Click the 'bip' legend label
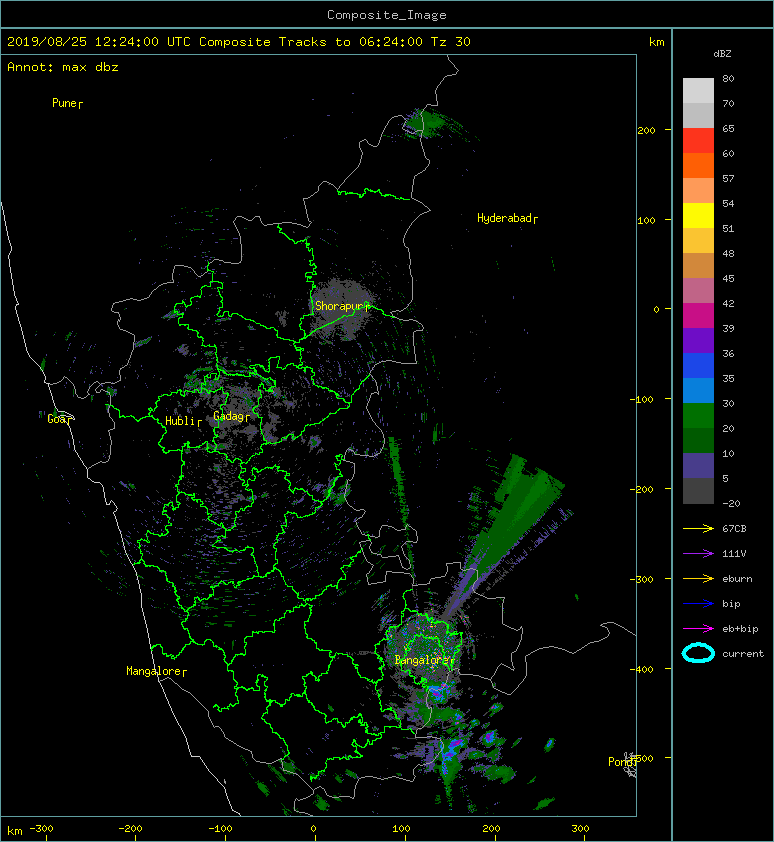 (731, 604)
